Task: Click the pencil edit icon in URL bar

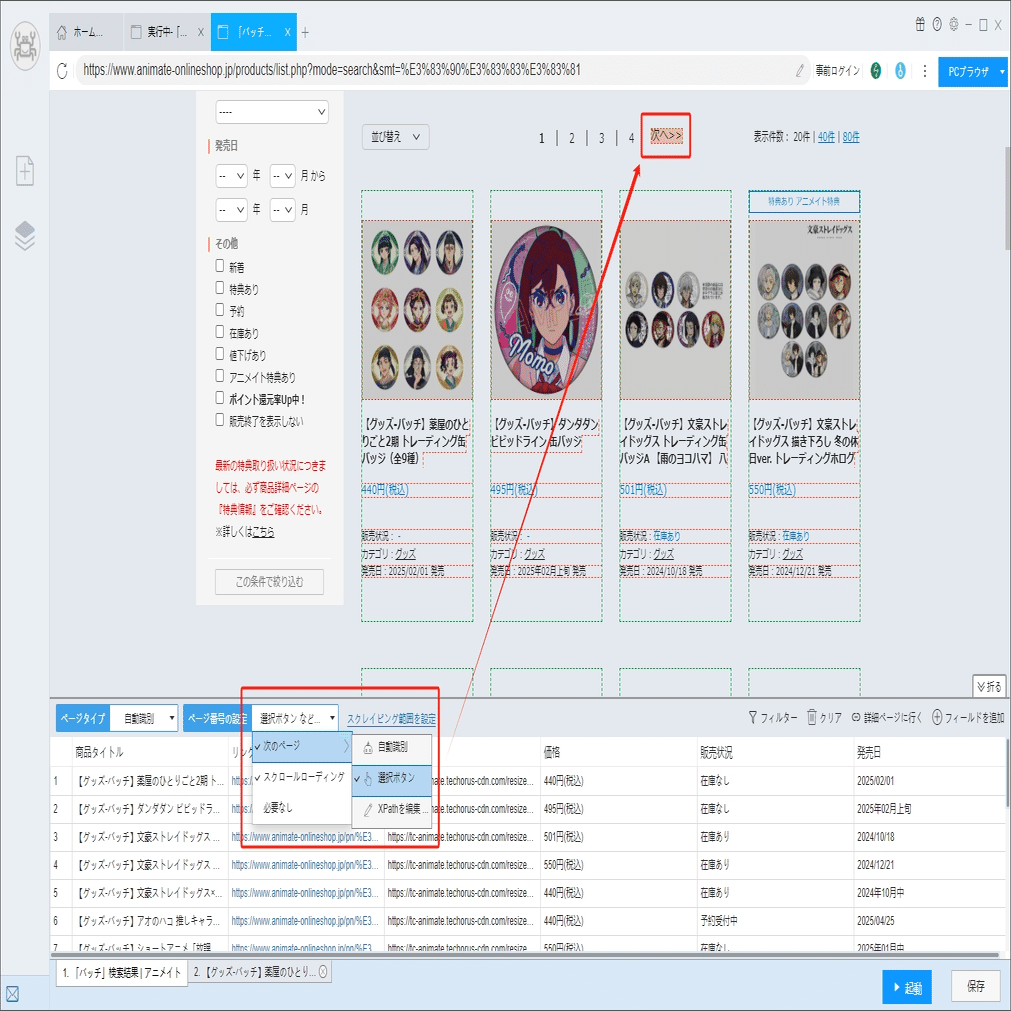Action: pyautogui.click(x=800, y=70)
